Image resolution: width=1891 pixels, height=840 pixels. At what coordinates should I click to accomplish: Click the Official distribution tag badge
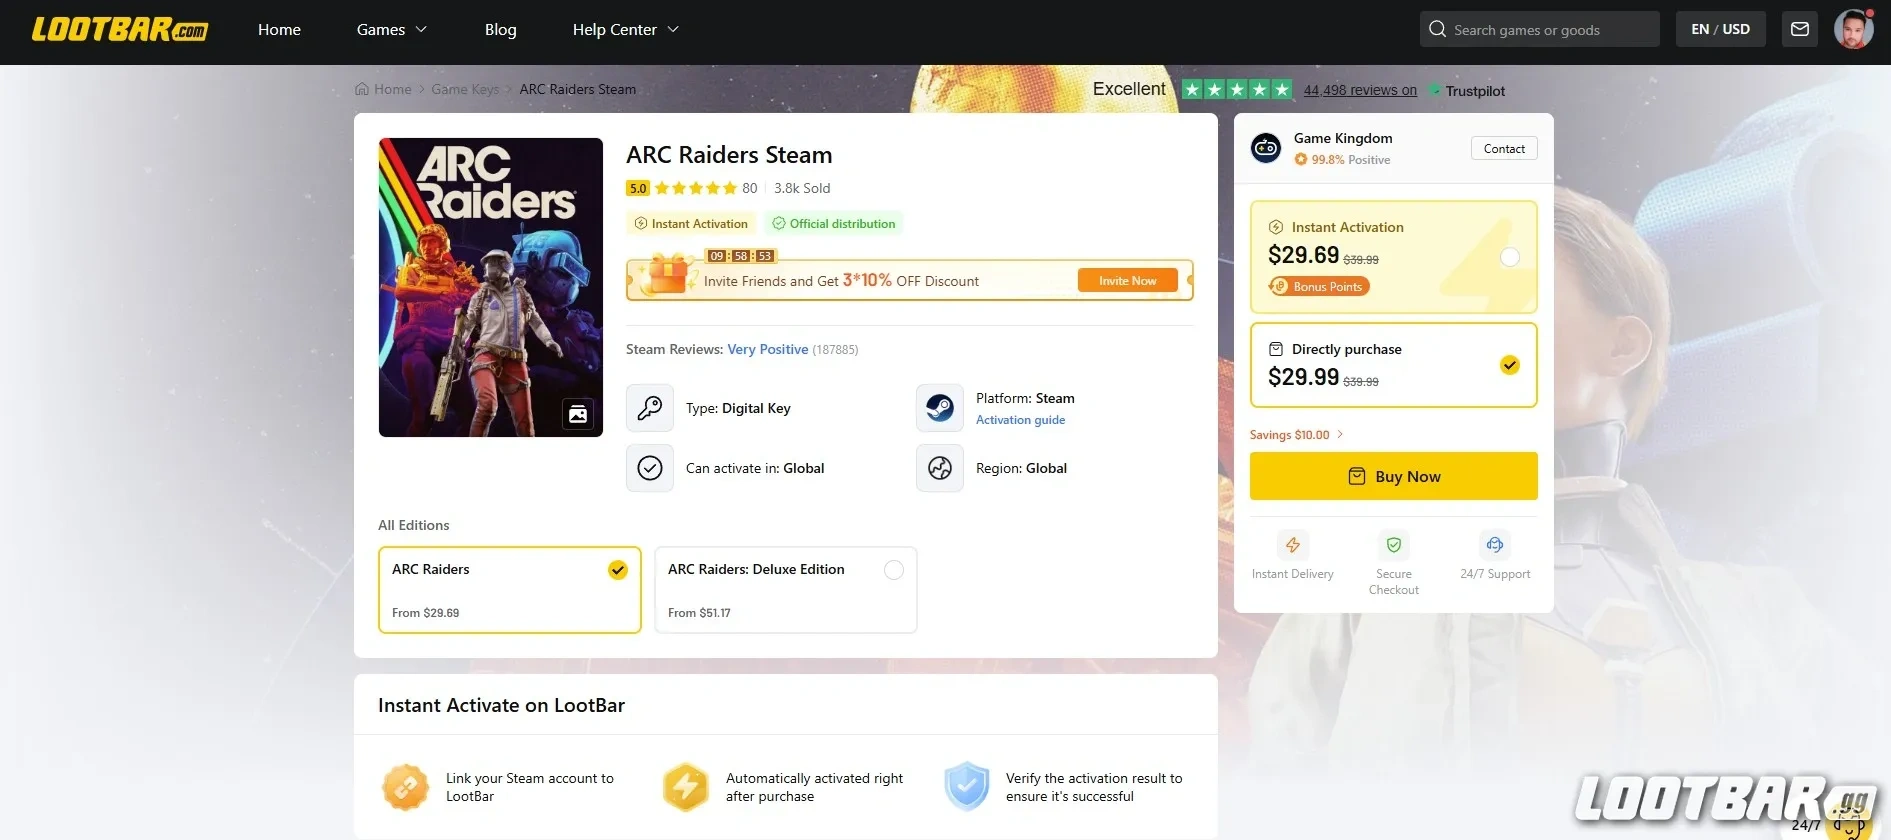(834, 223)
